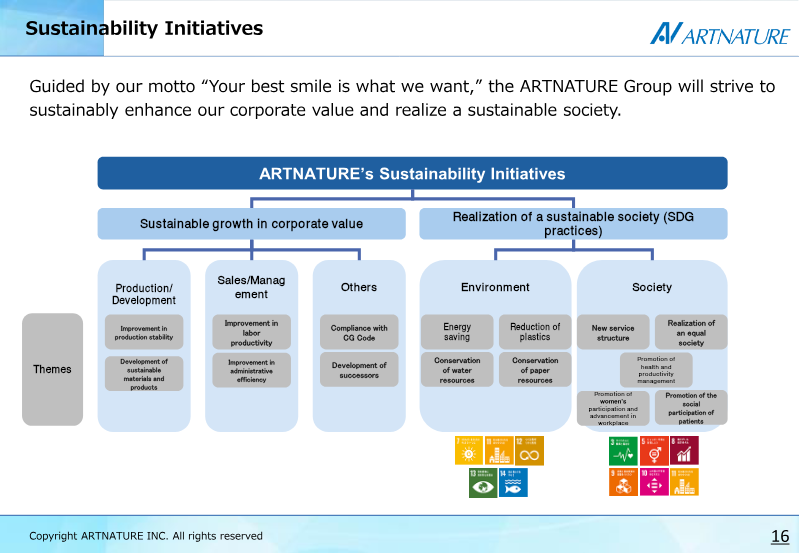Click the SDG 7 sun icon
Screen dimensions: 799x553
469,450
